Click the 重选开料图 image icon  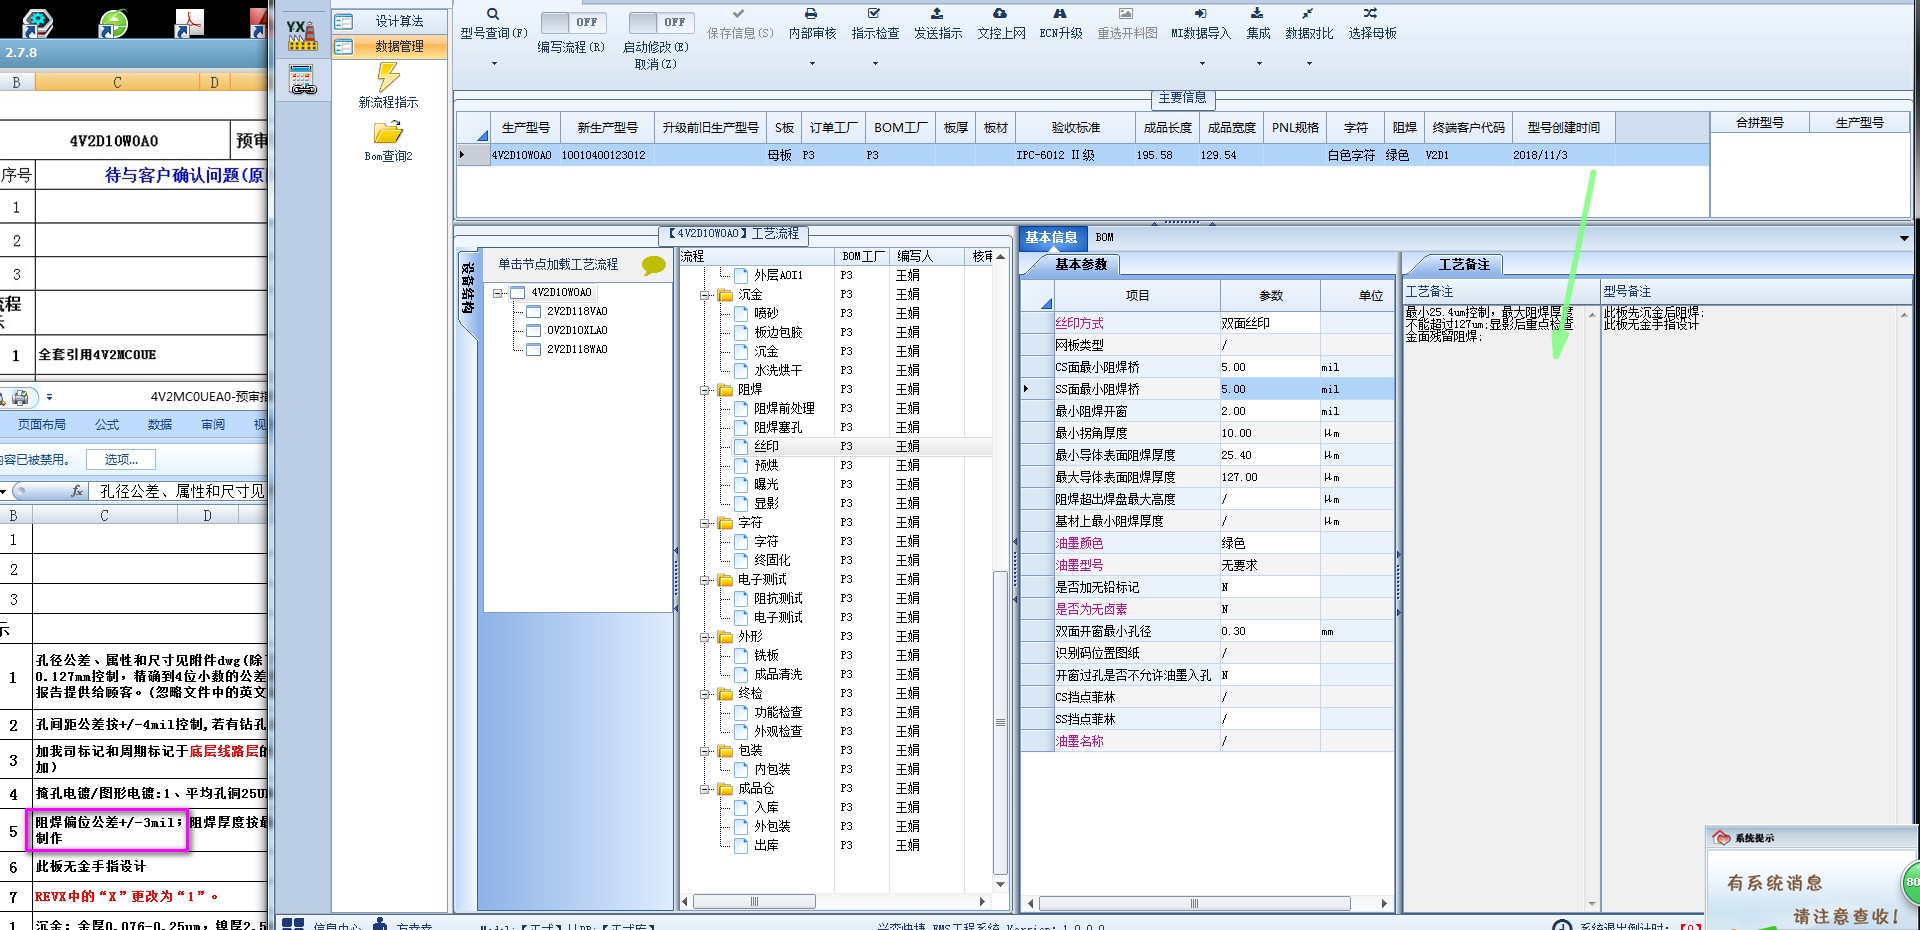tap(1126, 14)
